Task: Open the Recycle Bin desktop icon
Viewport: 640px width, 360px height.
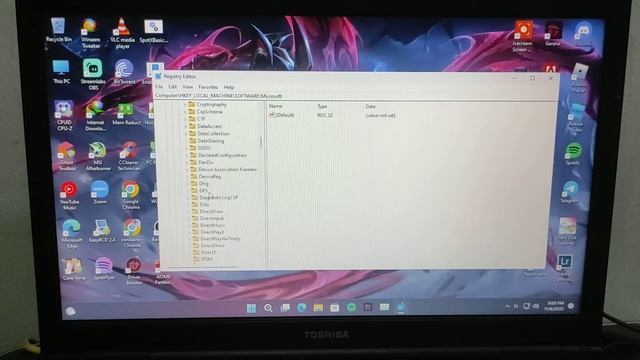Action: click(58, 30)
